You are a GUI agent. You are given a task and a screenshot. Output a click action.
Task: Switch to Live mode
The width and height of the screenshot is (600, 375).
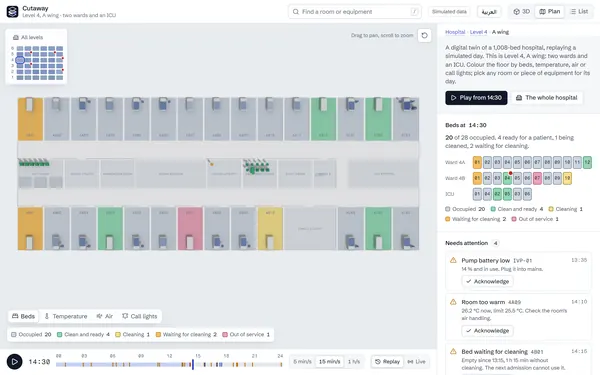[417, 362]
